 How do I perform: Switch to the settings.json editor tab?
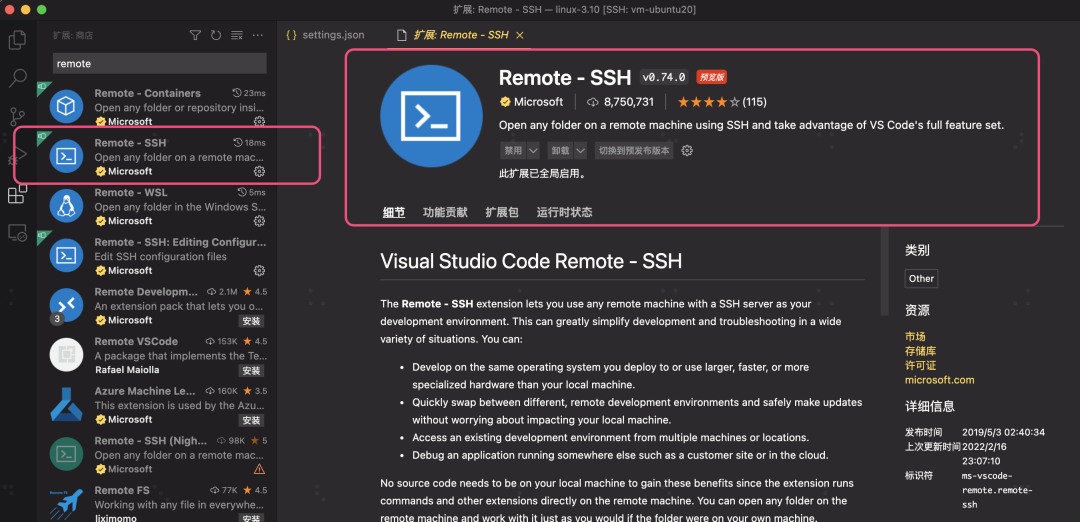click(325, 35)
